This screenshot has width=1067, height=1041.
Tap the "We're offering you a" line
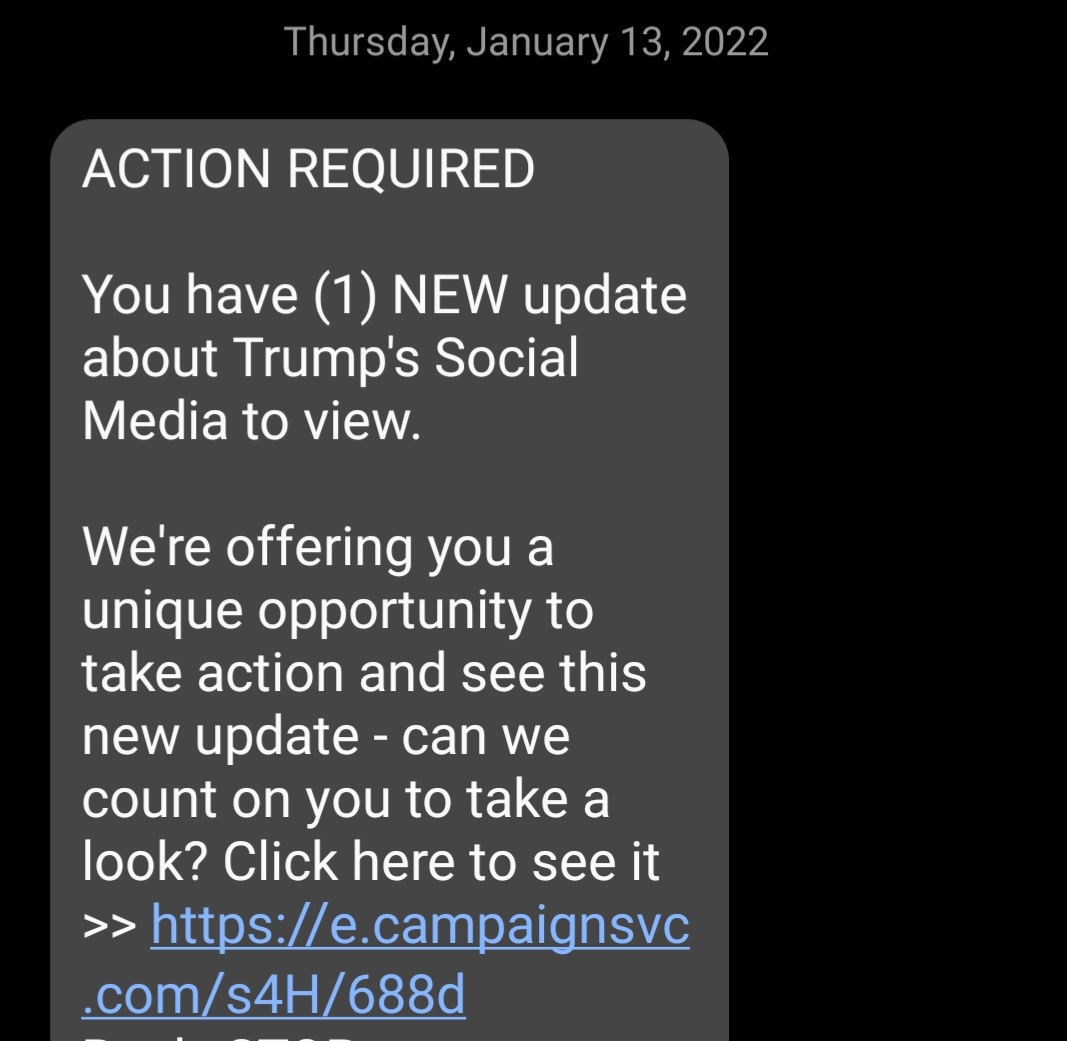317,547
